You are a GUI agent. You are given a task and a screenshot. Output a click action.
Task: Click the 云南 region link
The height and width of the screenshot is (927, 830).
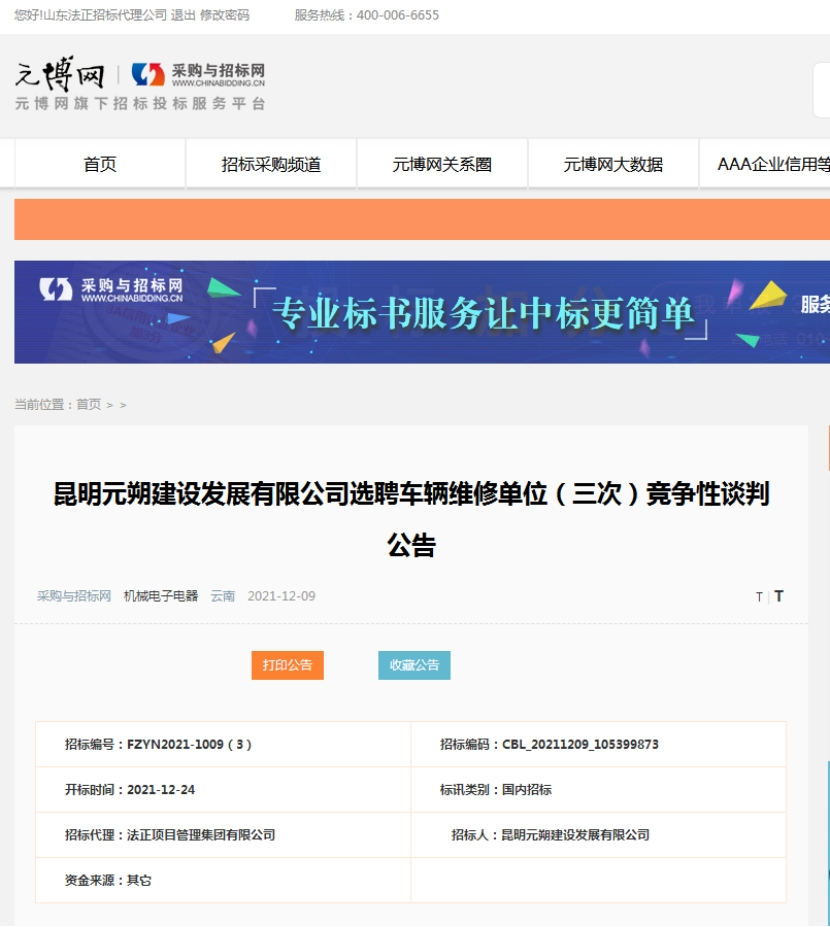click(222, 596)
